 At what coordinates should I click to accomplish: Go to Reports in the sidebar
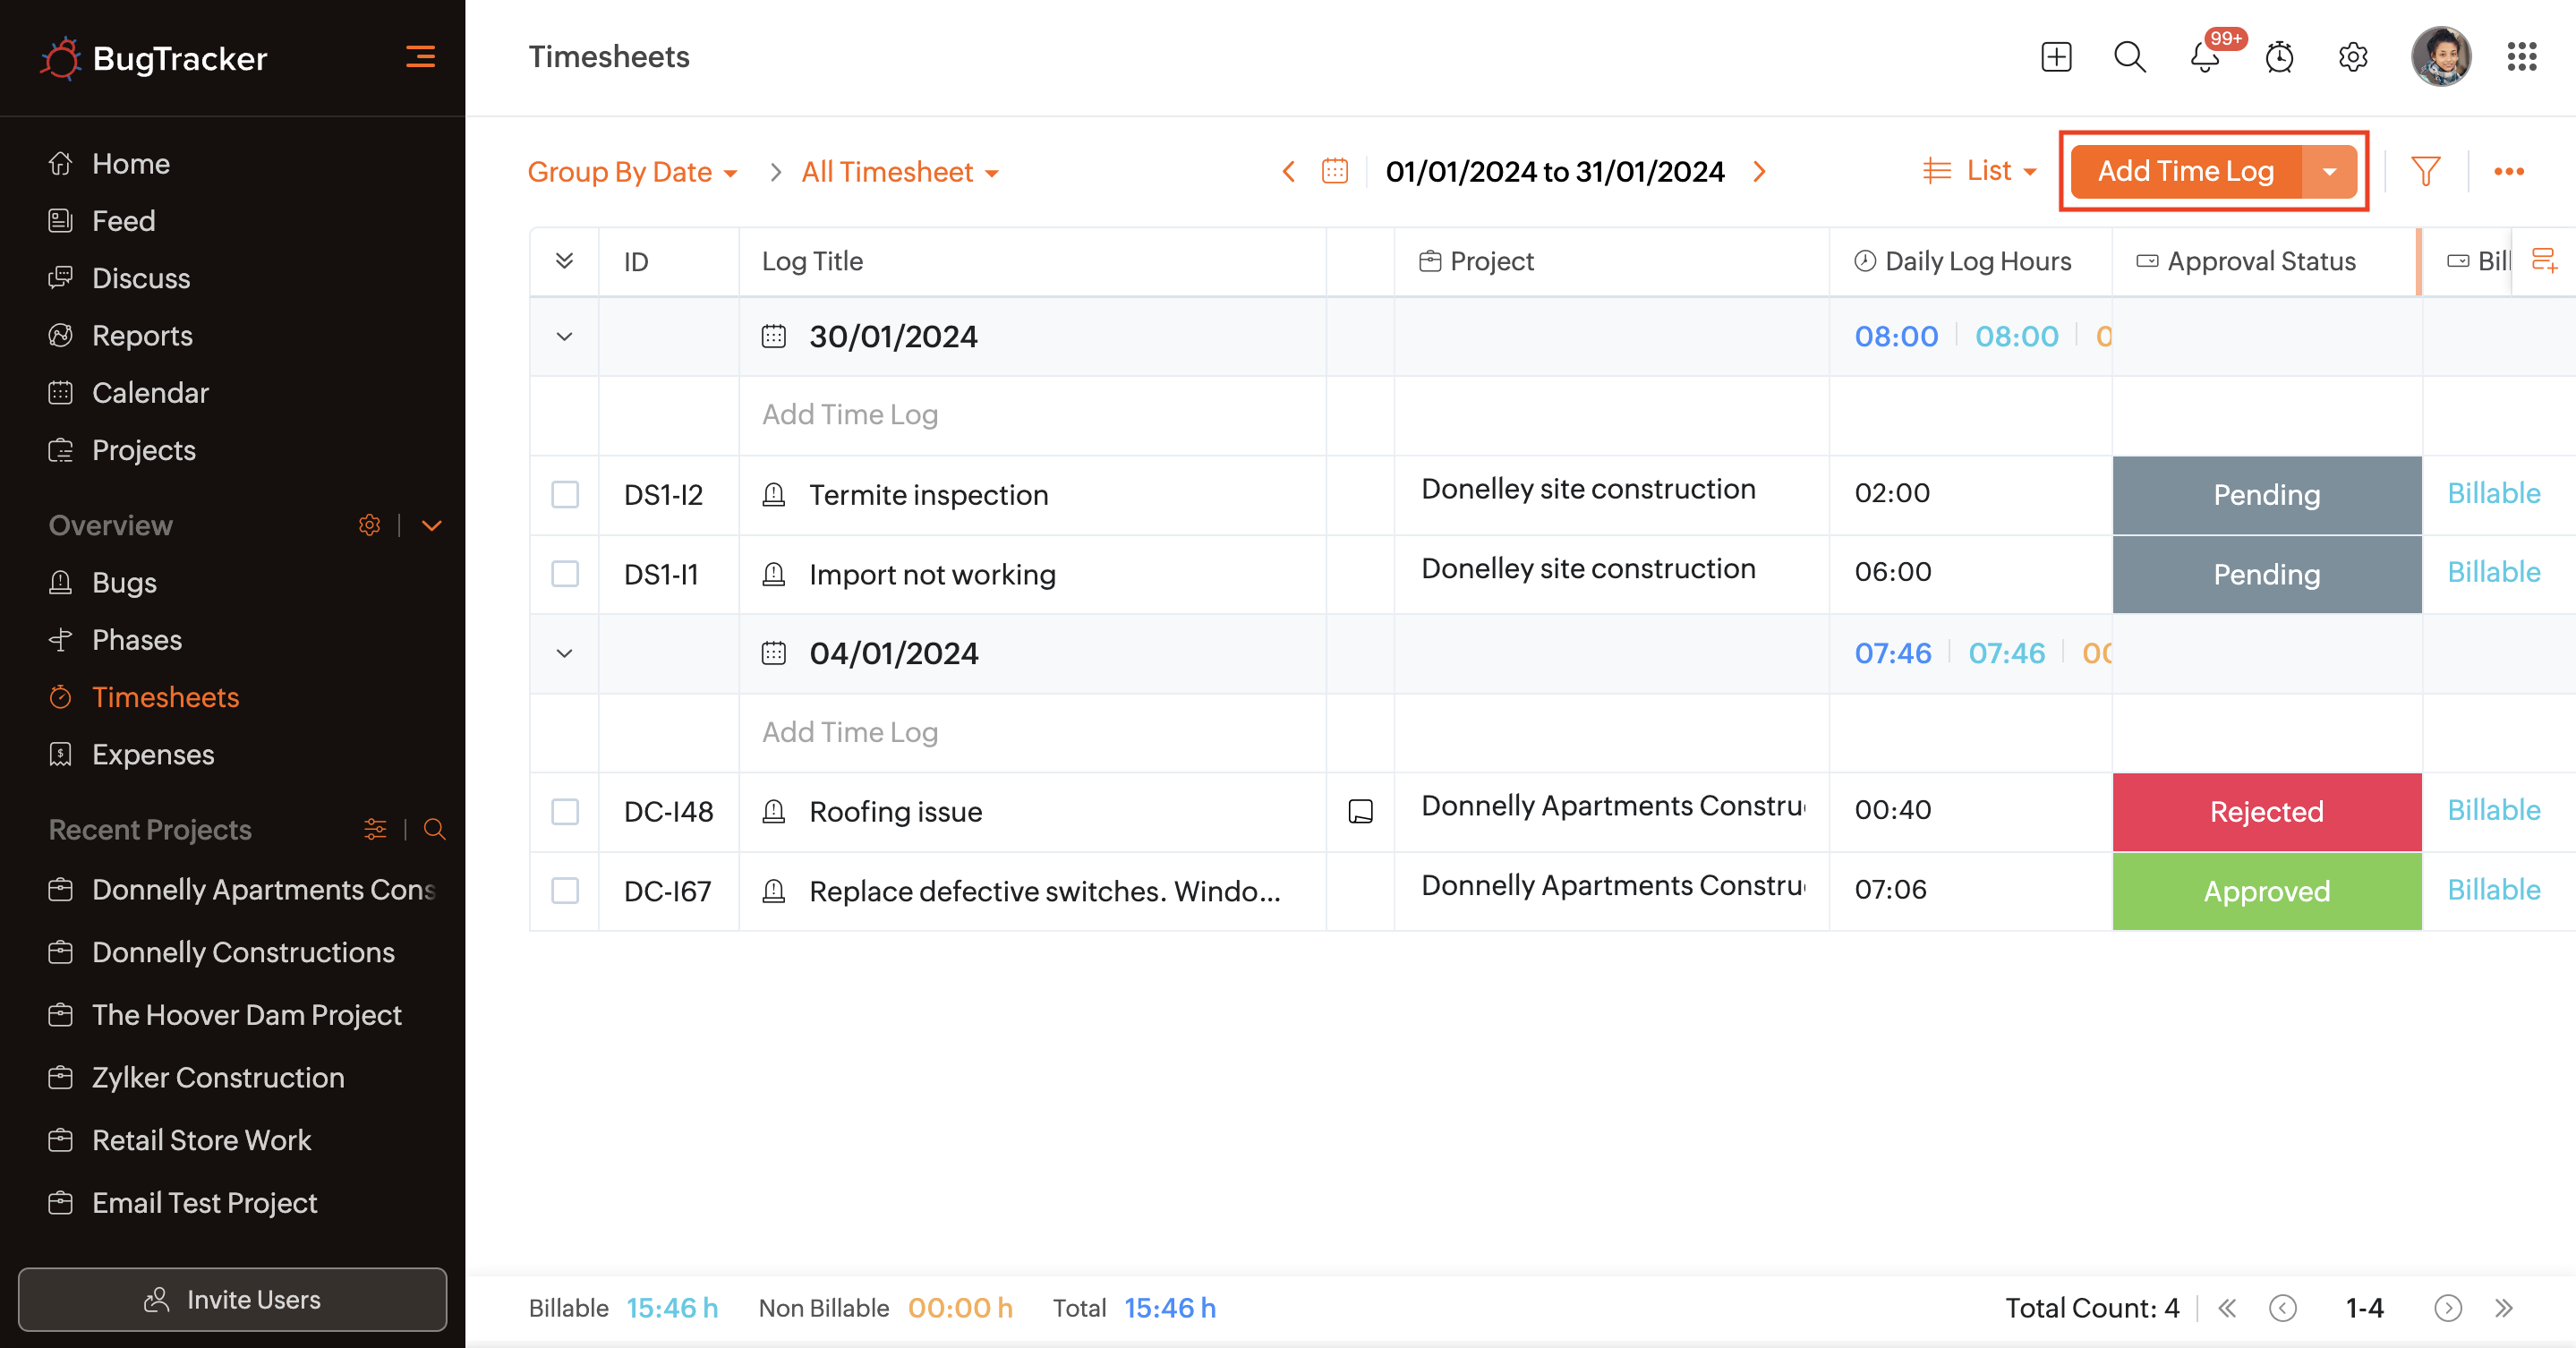[x=142, y=336]
